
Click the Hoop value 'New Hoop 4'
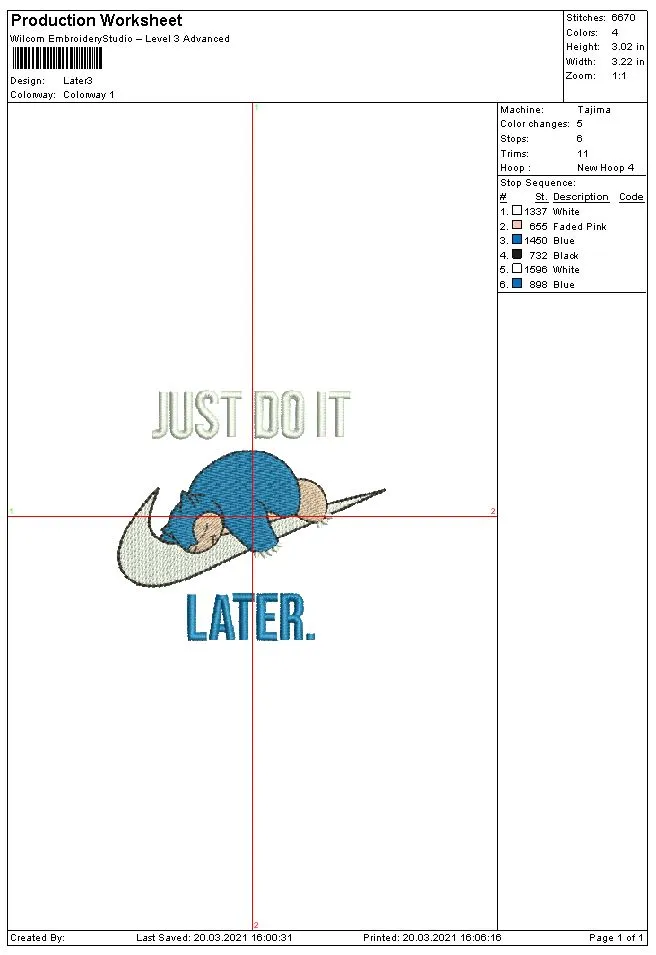tap(605, 167)
